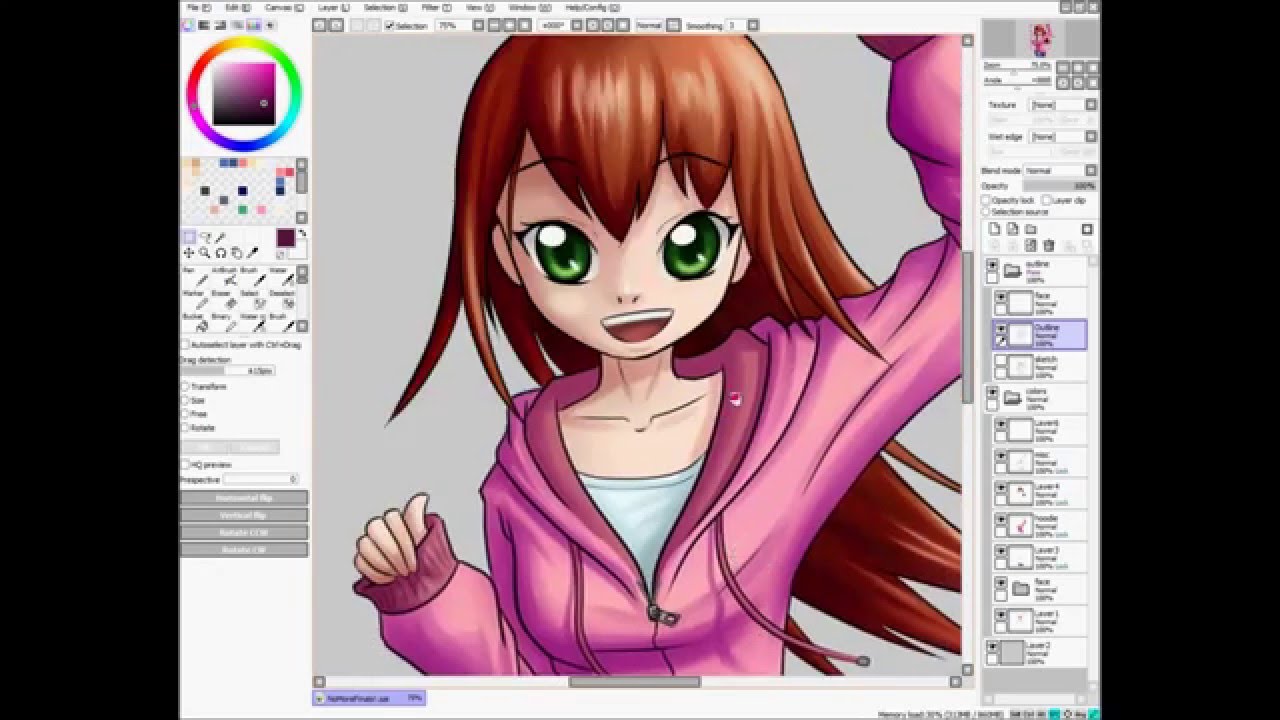
Task: Click the foreground color swatch
Action: pos(286,238)
